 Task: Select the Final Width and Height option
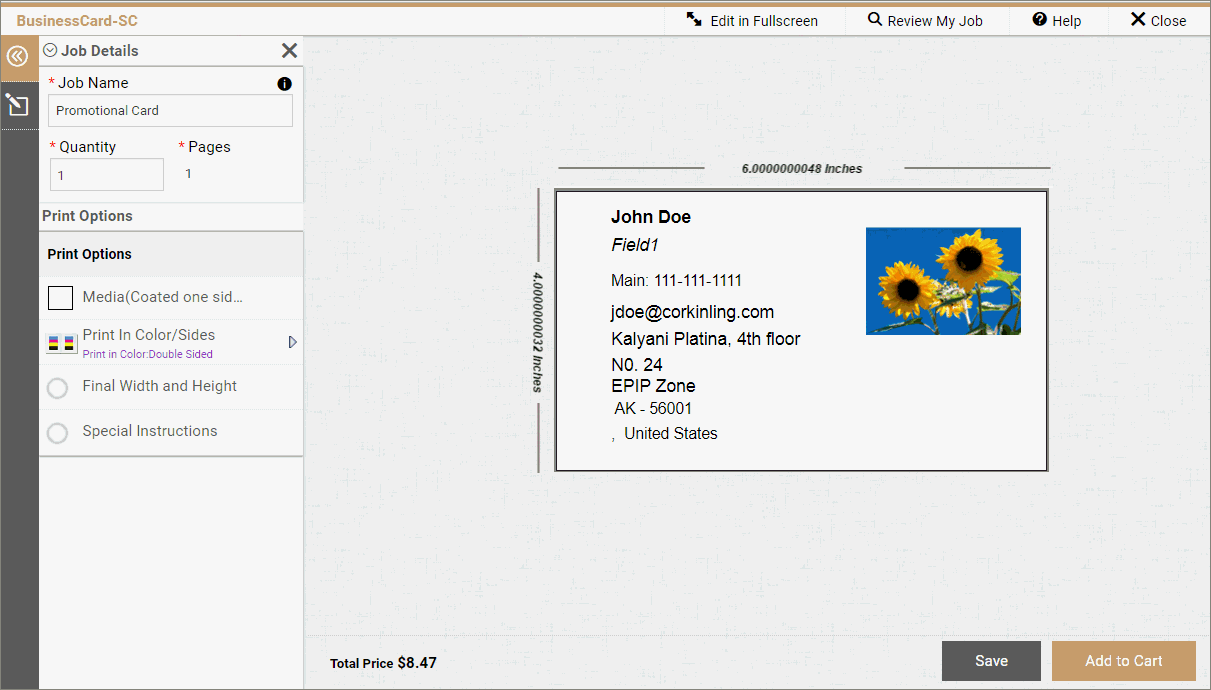(x=159, y=386)
